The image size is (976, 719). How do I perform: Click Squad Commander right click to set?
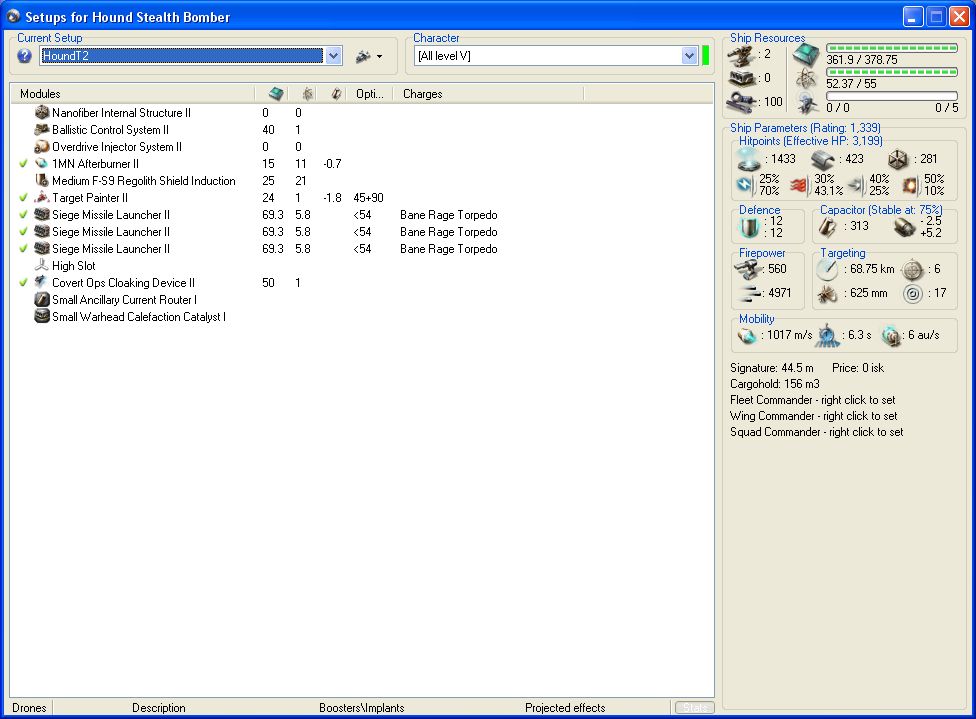(x=817, y=432)
